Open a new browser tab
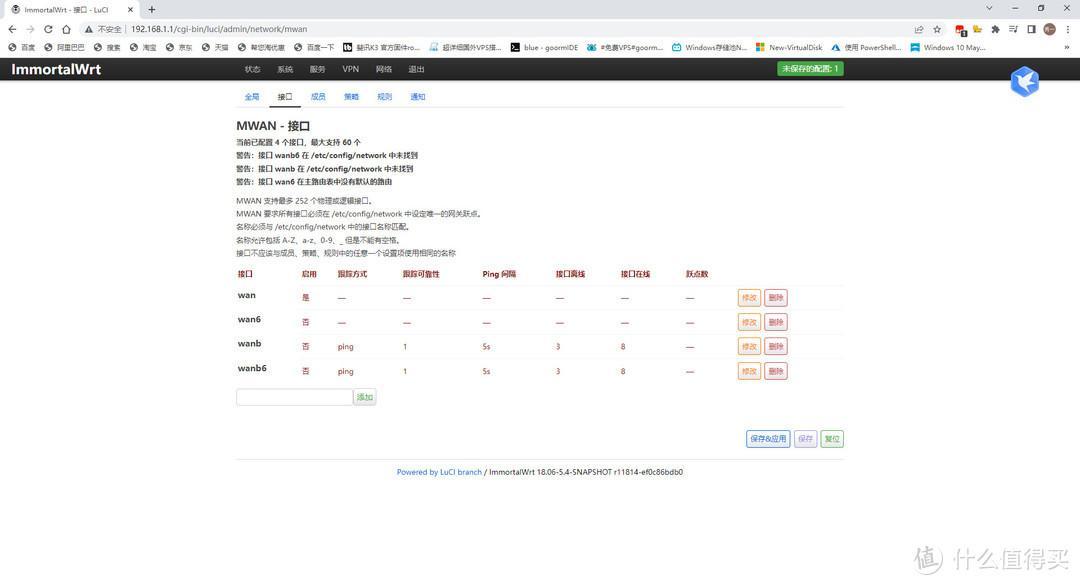Screen dimensions: 1080x585 point(152,10)
